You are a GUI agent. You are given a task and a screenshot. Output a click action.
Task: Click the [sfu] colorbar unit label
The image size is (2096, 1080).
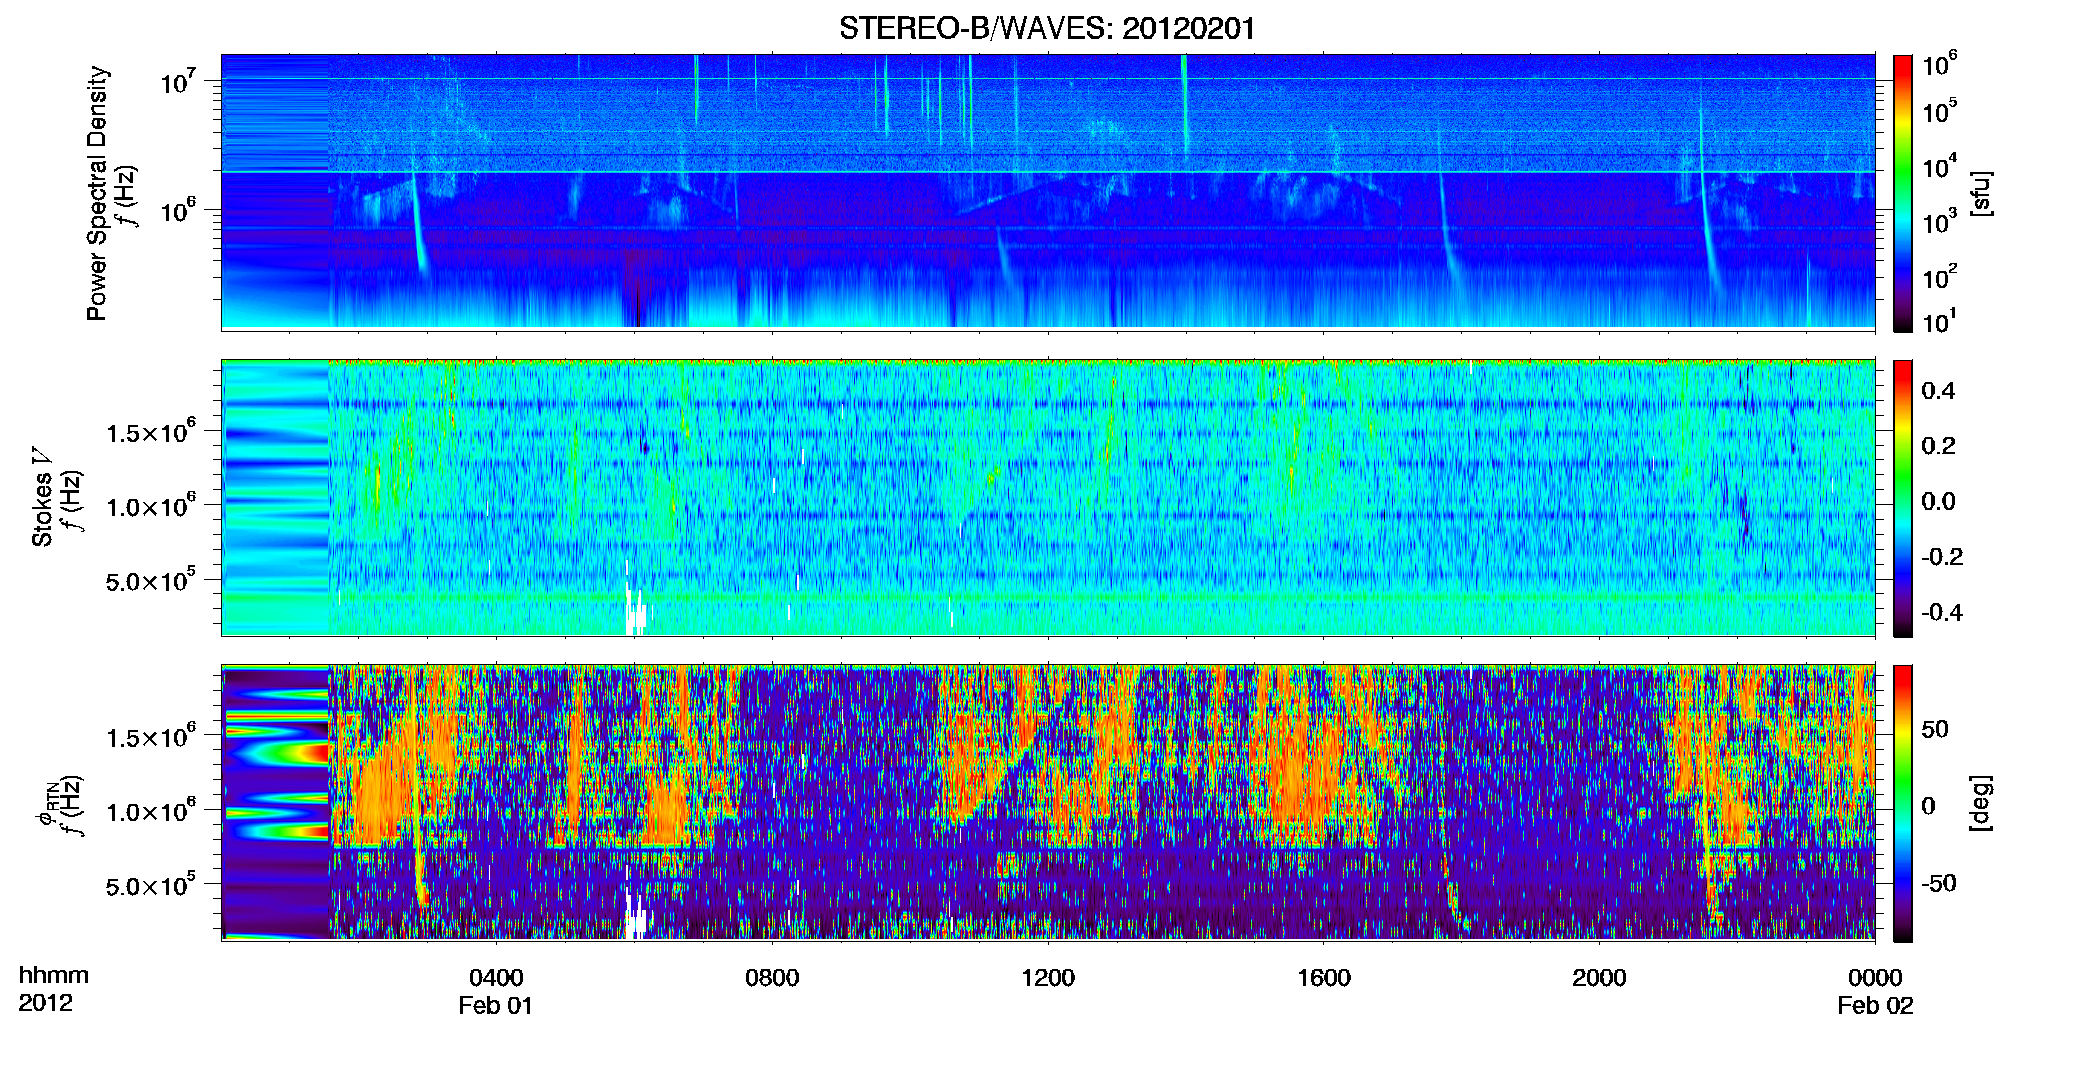point(1980,193)
